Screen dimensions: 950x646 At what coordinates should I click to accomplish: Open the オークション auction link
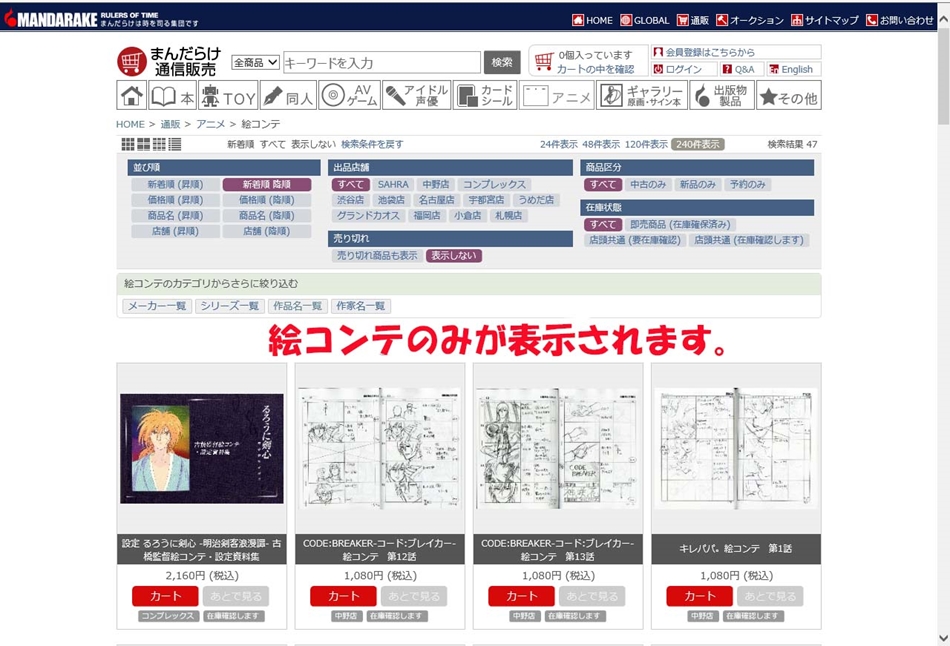coord(749,20)
